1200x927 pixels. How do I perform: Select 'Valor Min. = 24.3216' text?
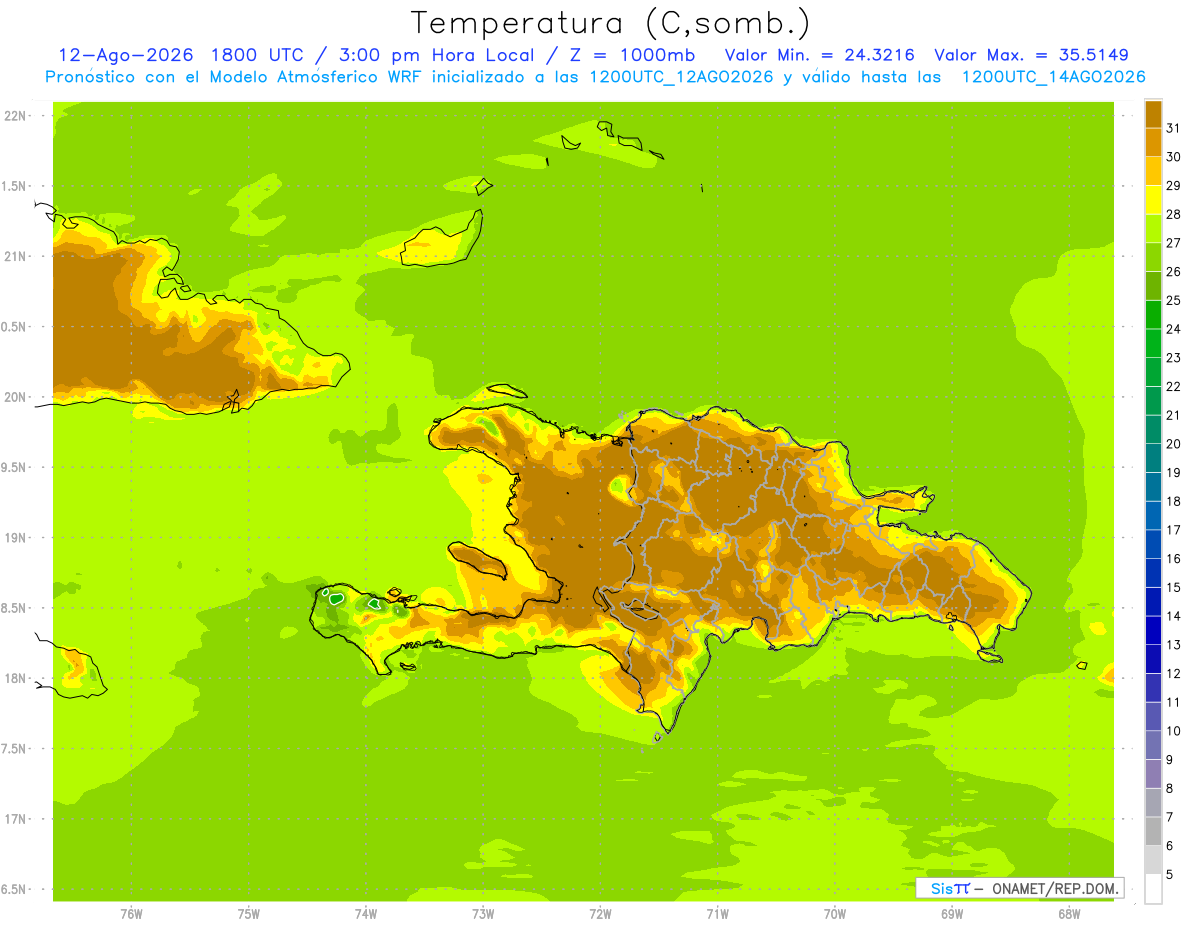(819, 55)
